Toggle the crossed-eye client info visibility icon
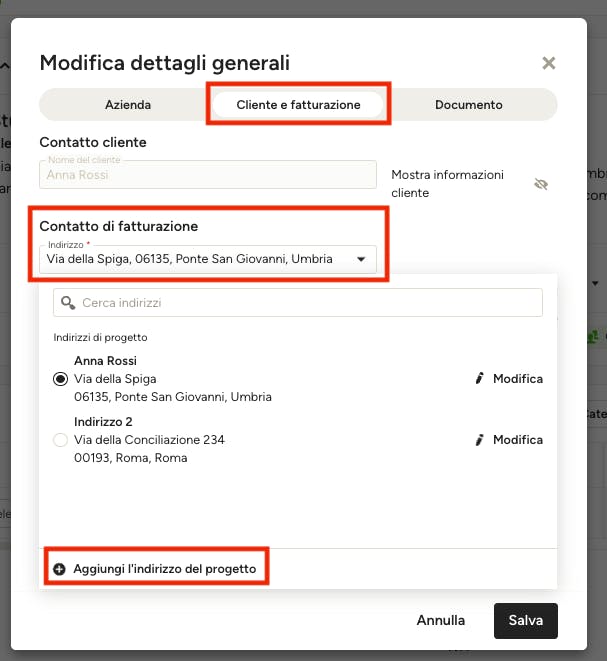The width and height of the screenshot is (607, 661). [x=541, y=184]
